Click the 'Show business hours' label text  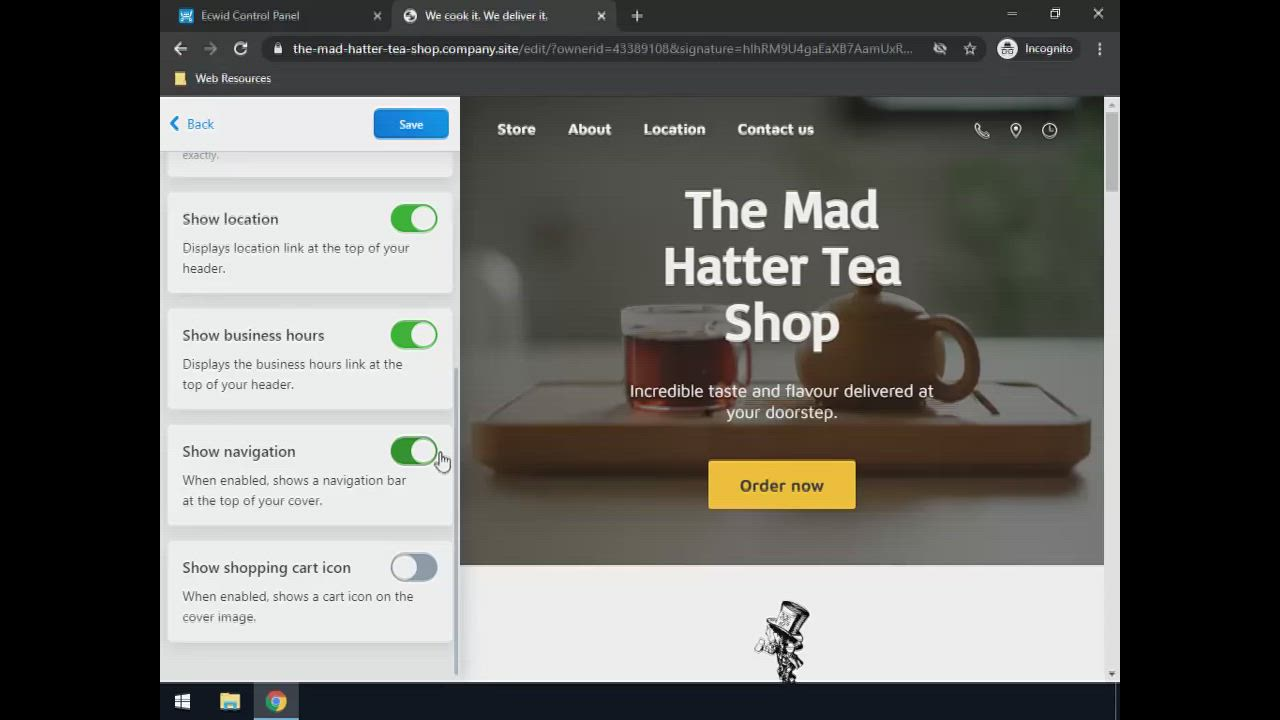(x=253, y=335)
